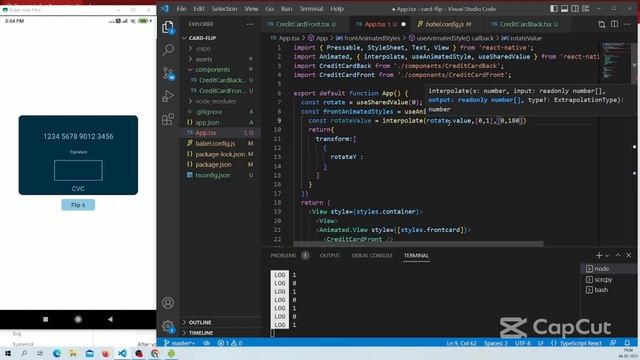Open the Accounts menu icon
The width and height of the screenshot is (640, 360).
168,303
